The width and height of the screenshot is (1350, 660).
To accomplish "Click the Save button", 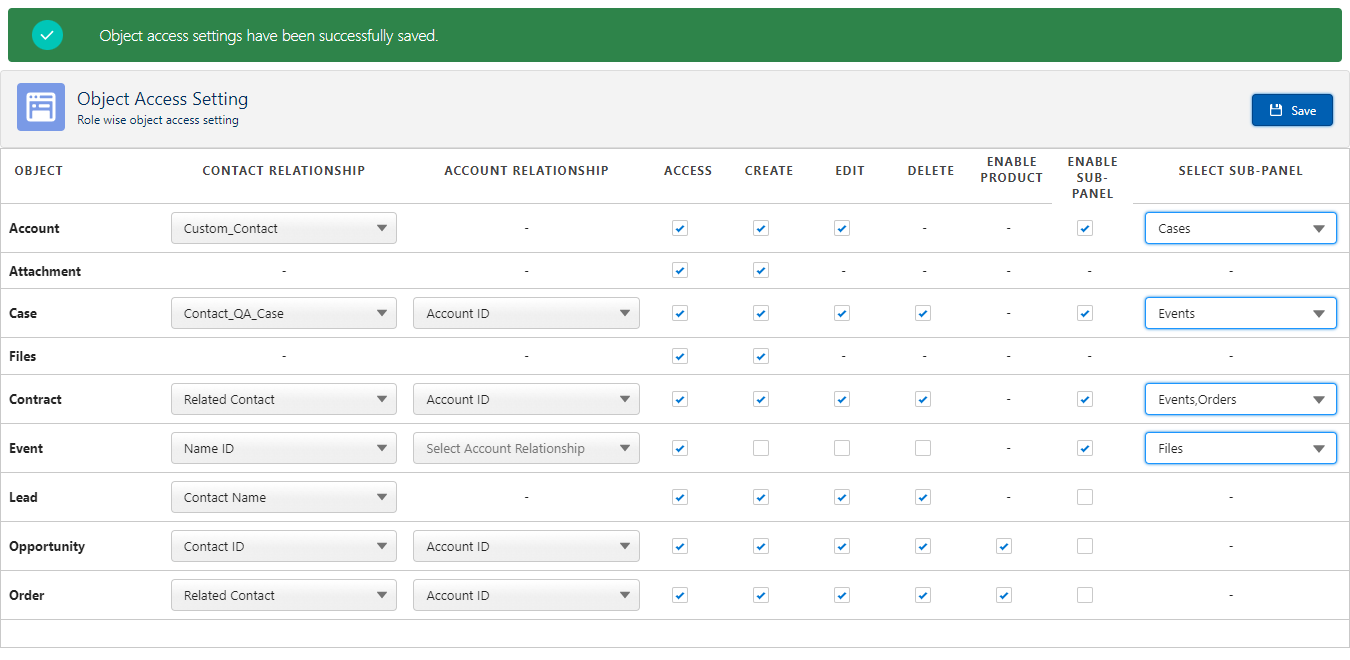I will pyautogui.click(x=1292, y=110).
